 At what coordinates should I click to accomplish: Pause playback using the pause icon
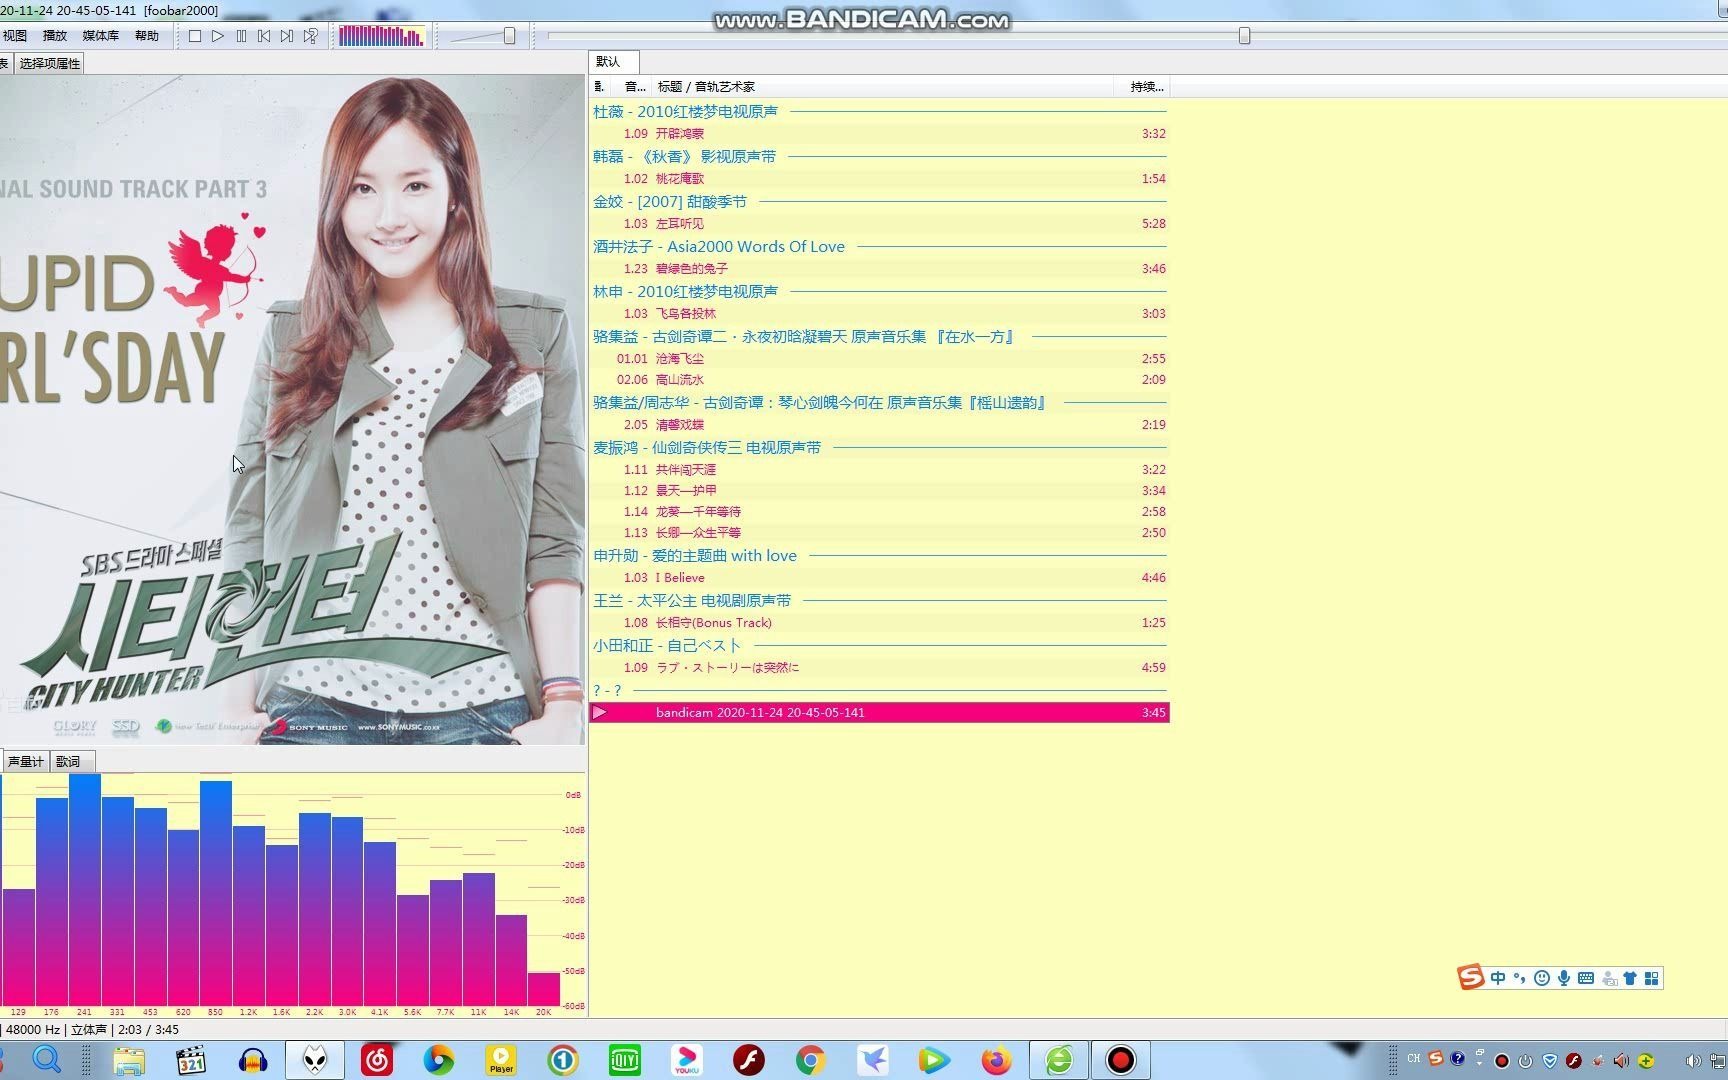pyautogui.click(x=241, y=36)
